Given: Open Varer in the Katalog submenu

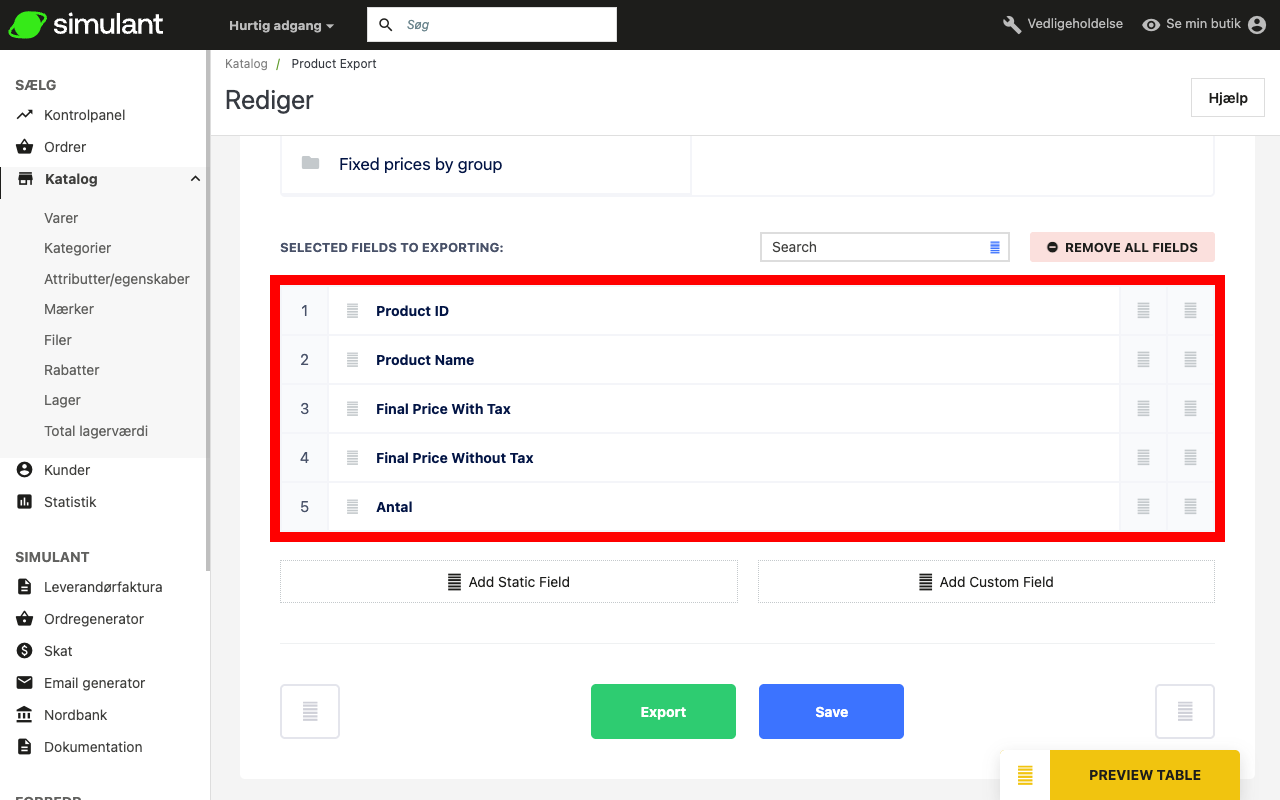Looking at the screenshot, I should 61,218.
